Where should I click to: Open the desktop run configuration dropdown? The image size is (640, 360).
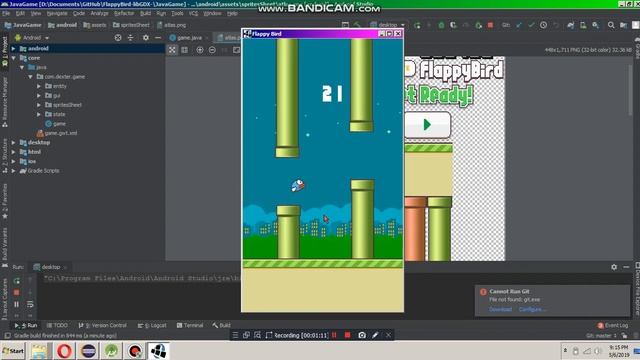[x=387, y=25]
